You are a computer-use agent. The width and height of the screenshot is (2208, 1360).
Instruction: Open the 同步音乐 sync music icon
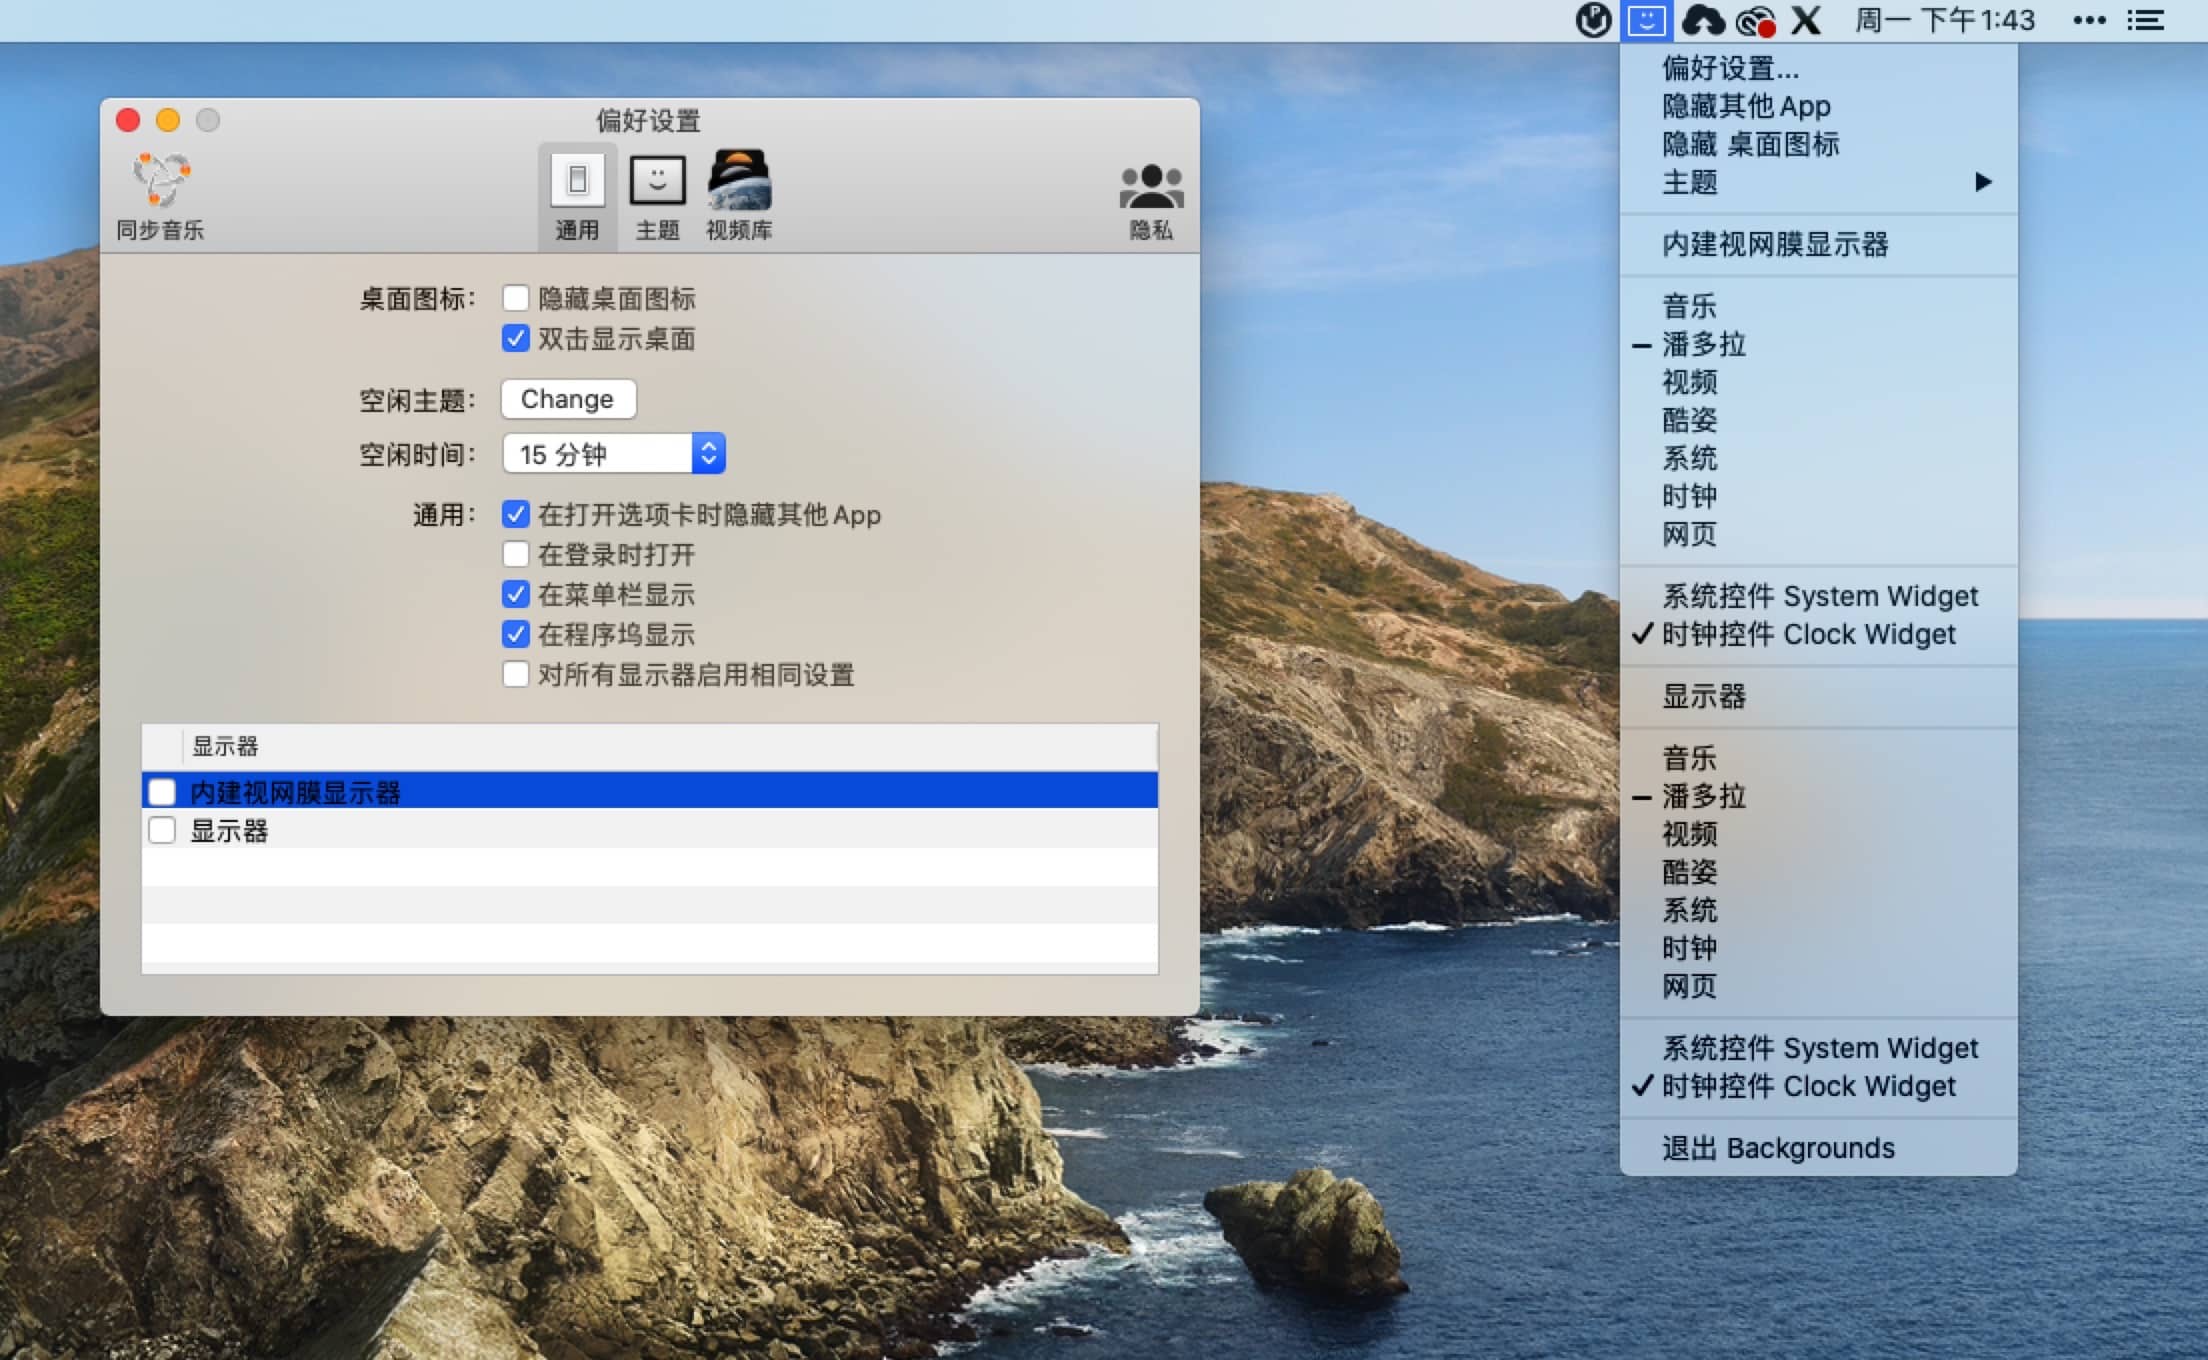160,181
